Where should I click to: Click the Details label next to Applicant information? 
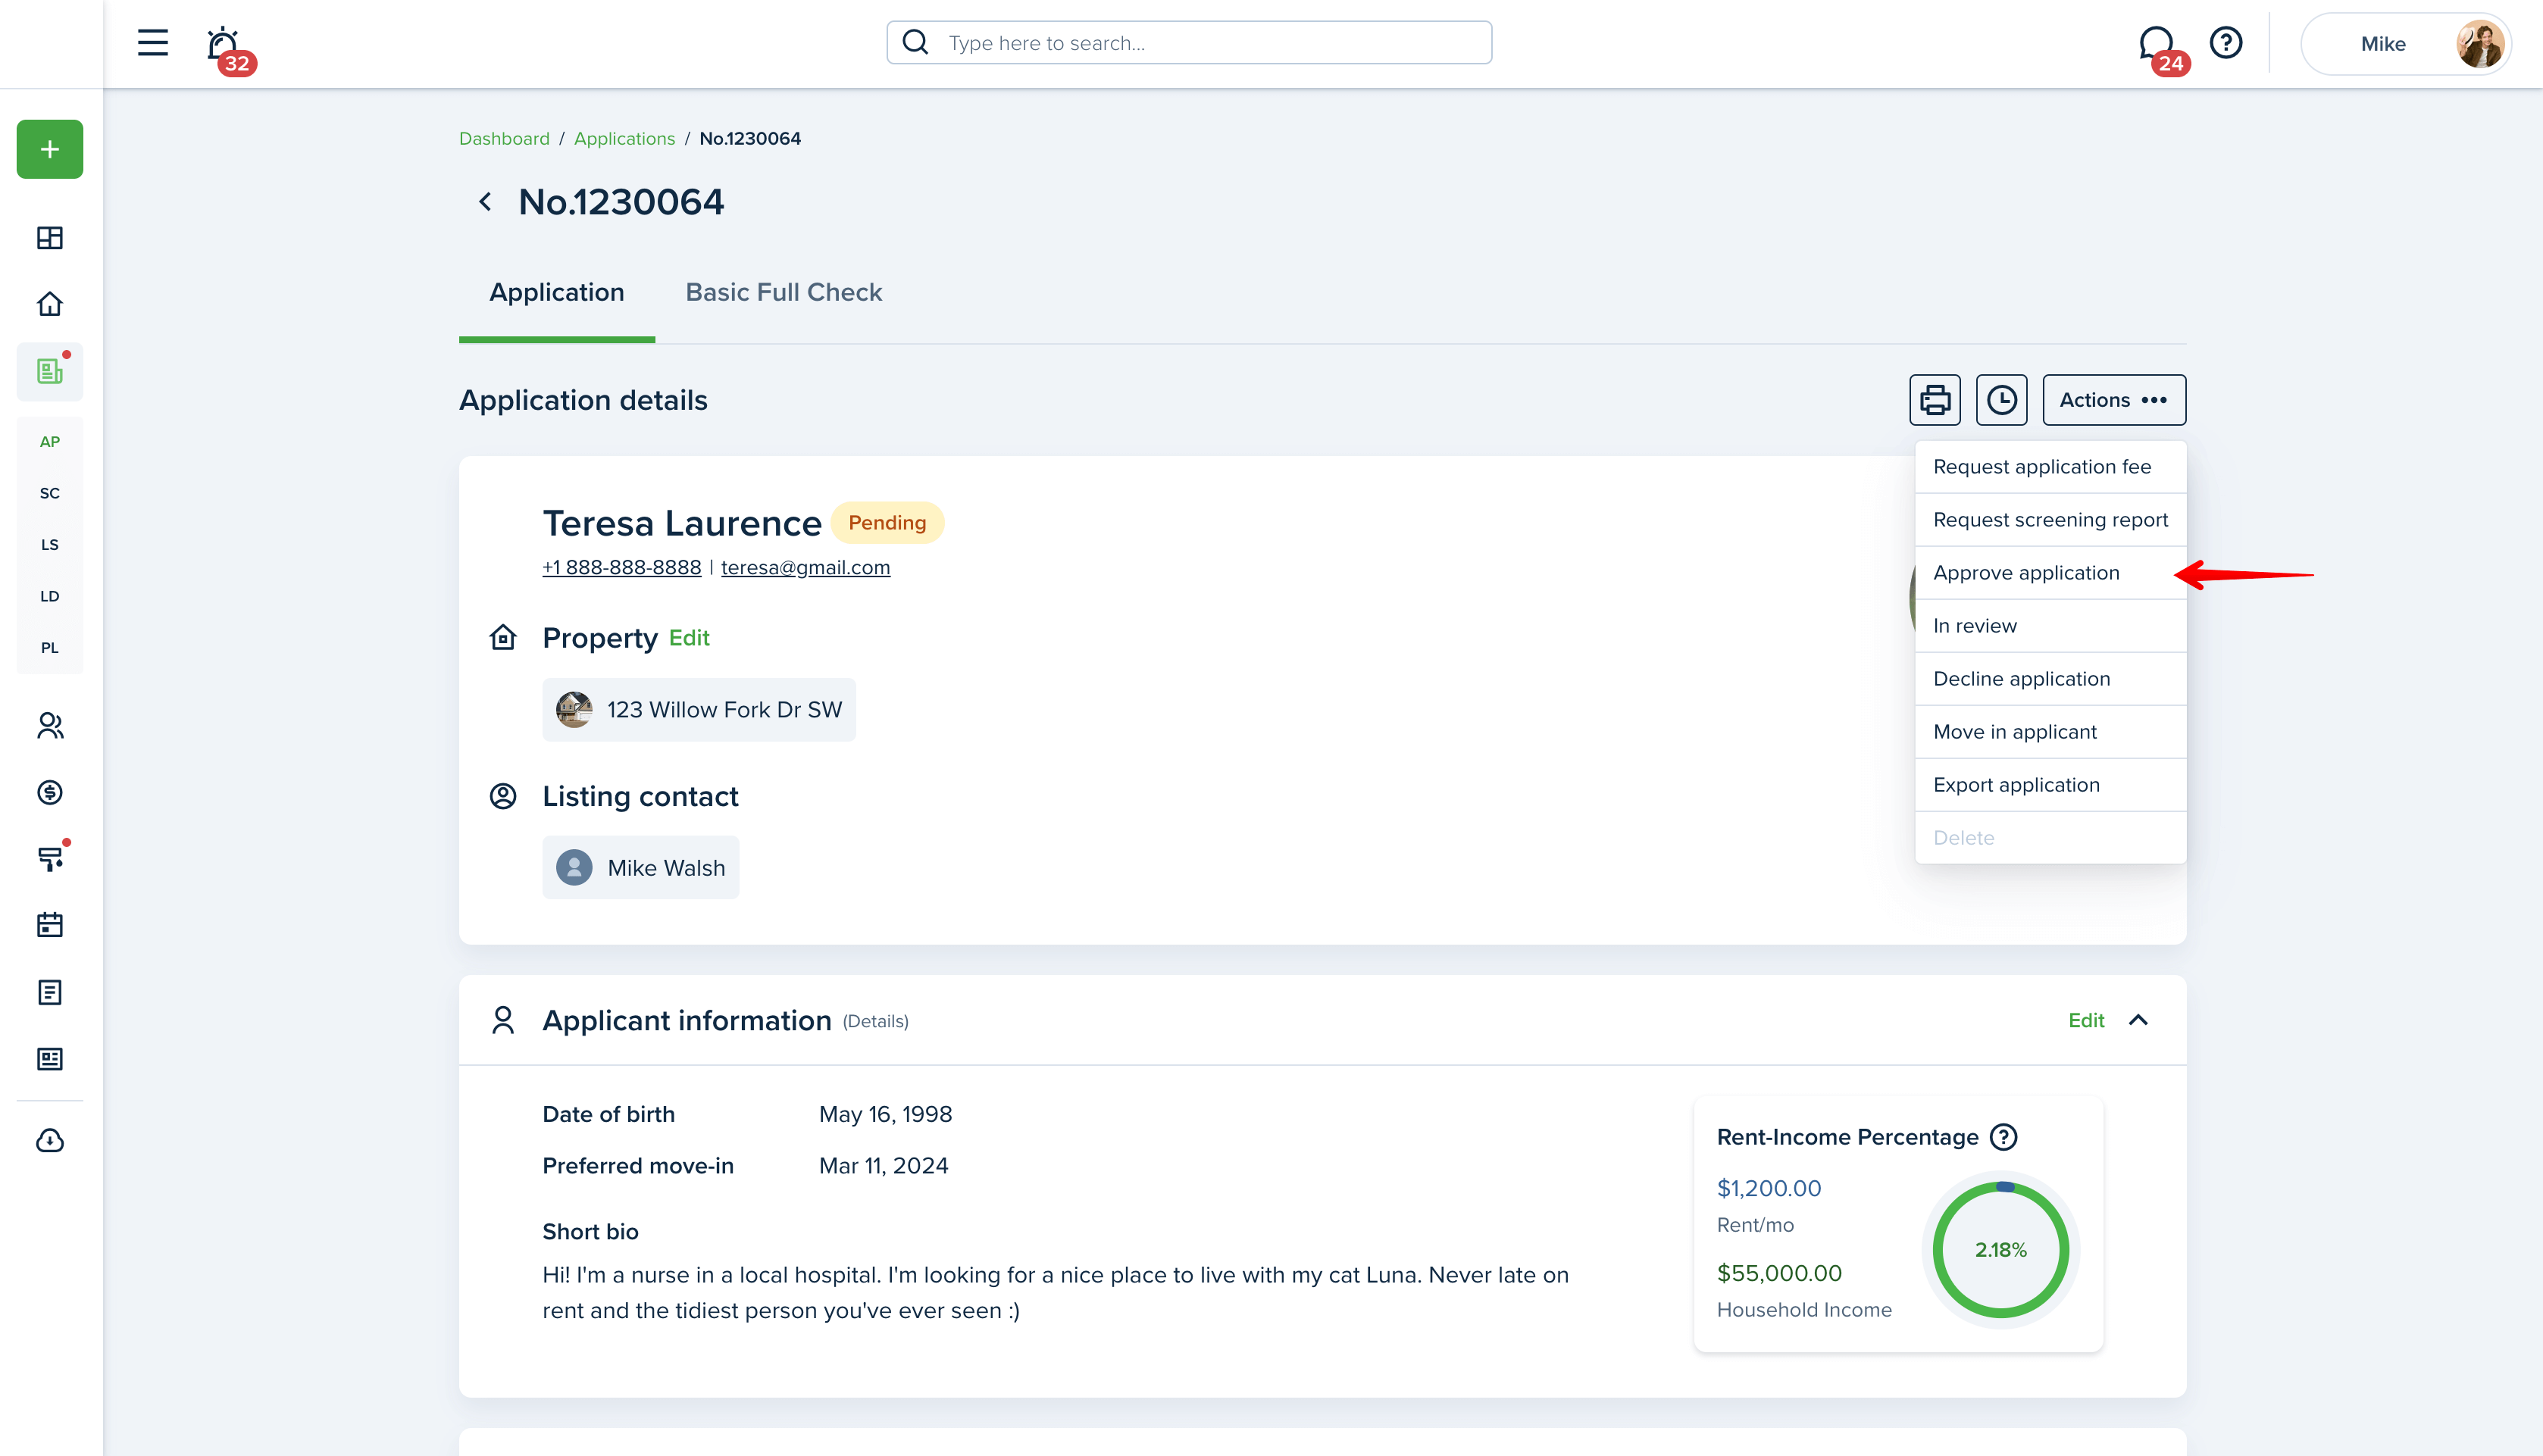(875, 1021)
